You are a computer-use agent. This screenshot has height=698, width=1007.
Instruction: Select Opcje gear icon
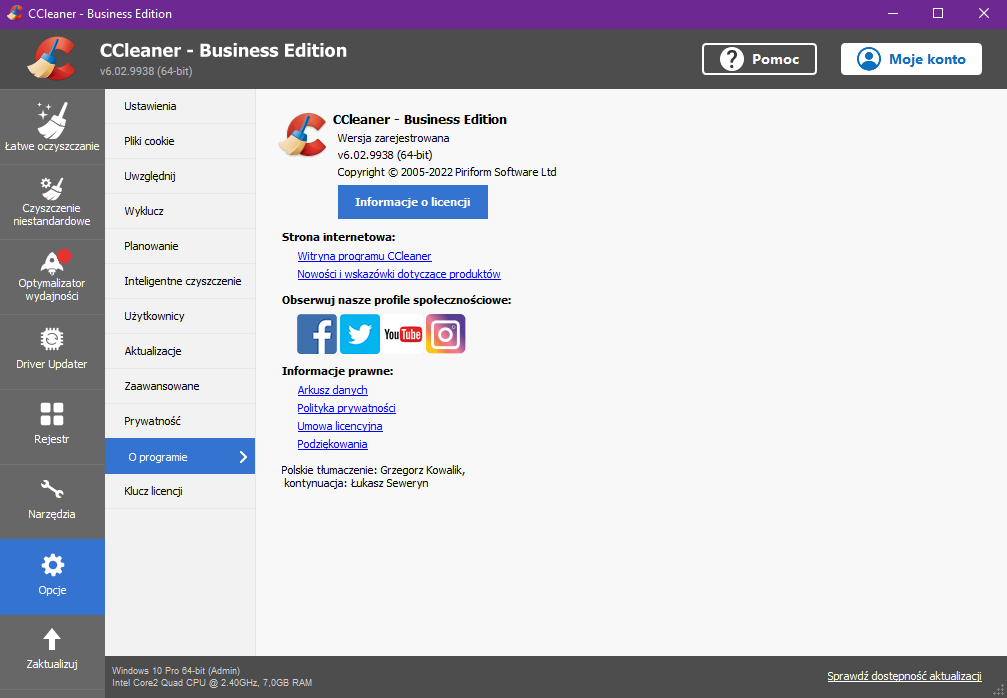click(52, 566)
